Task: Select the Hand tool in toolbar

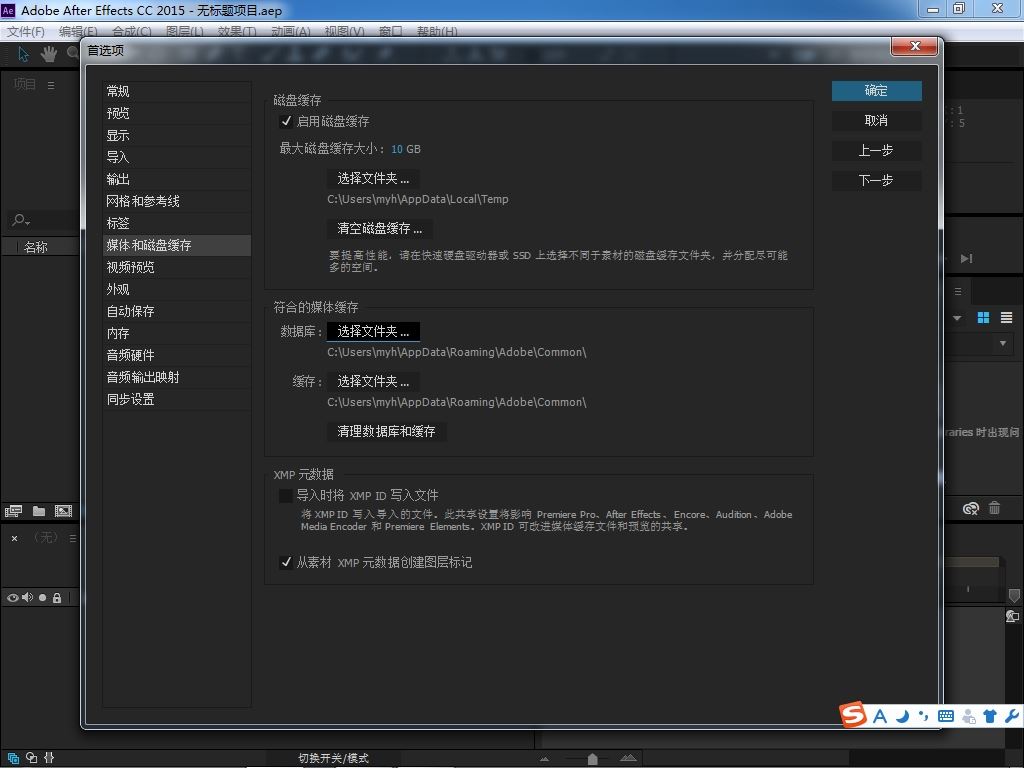Action: (x=49, y=54)
